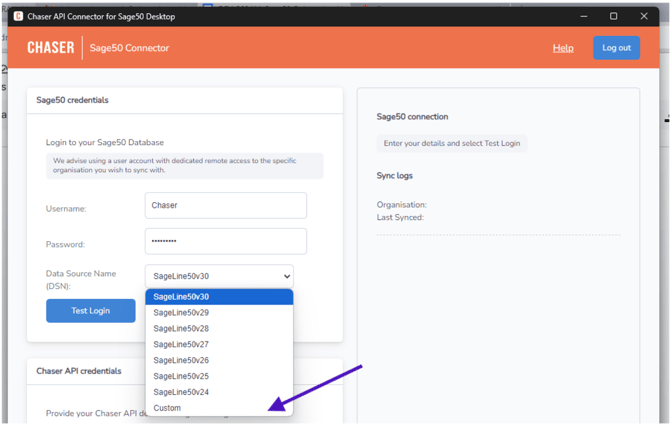Click the Password input field
The height and width of the screenshot is (437, 670).
(x=225, y=242)
